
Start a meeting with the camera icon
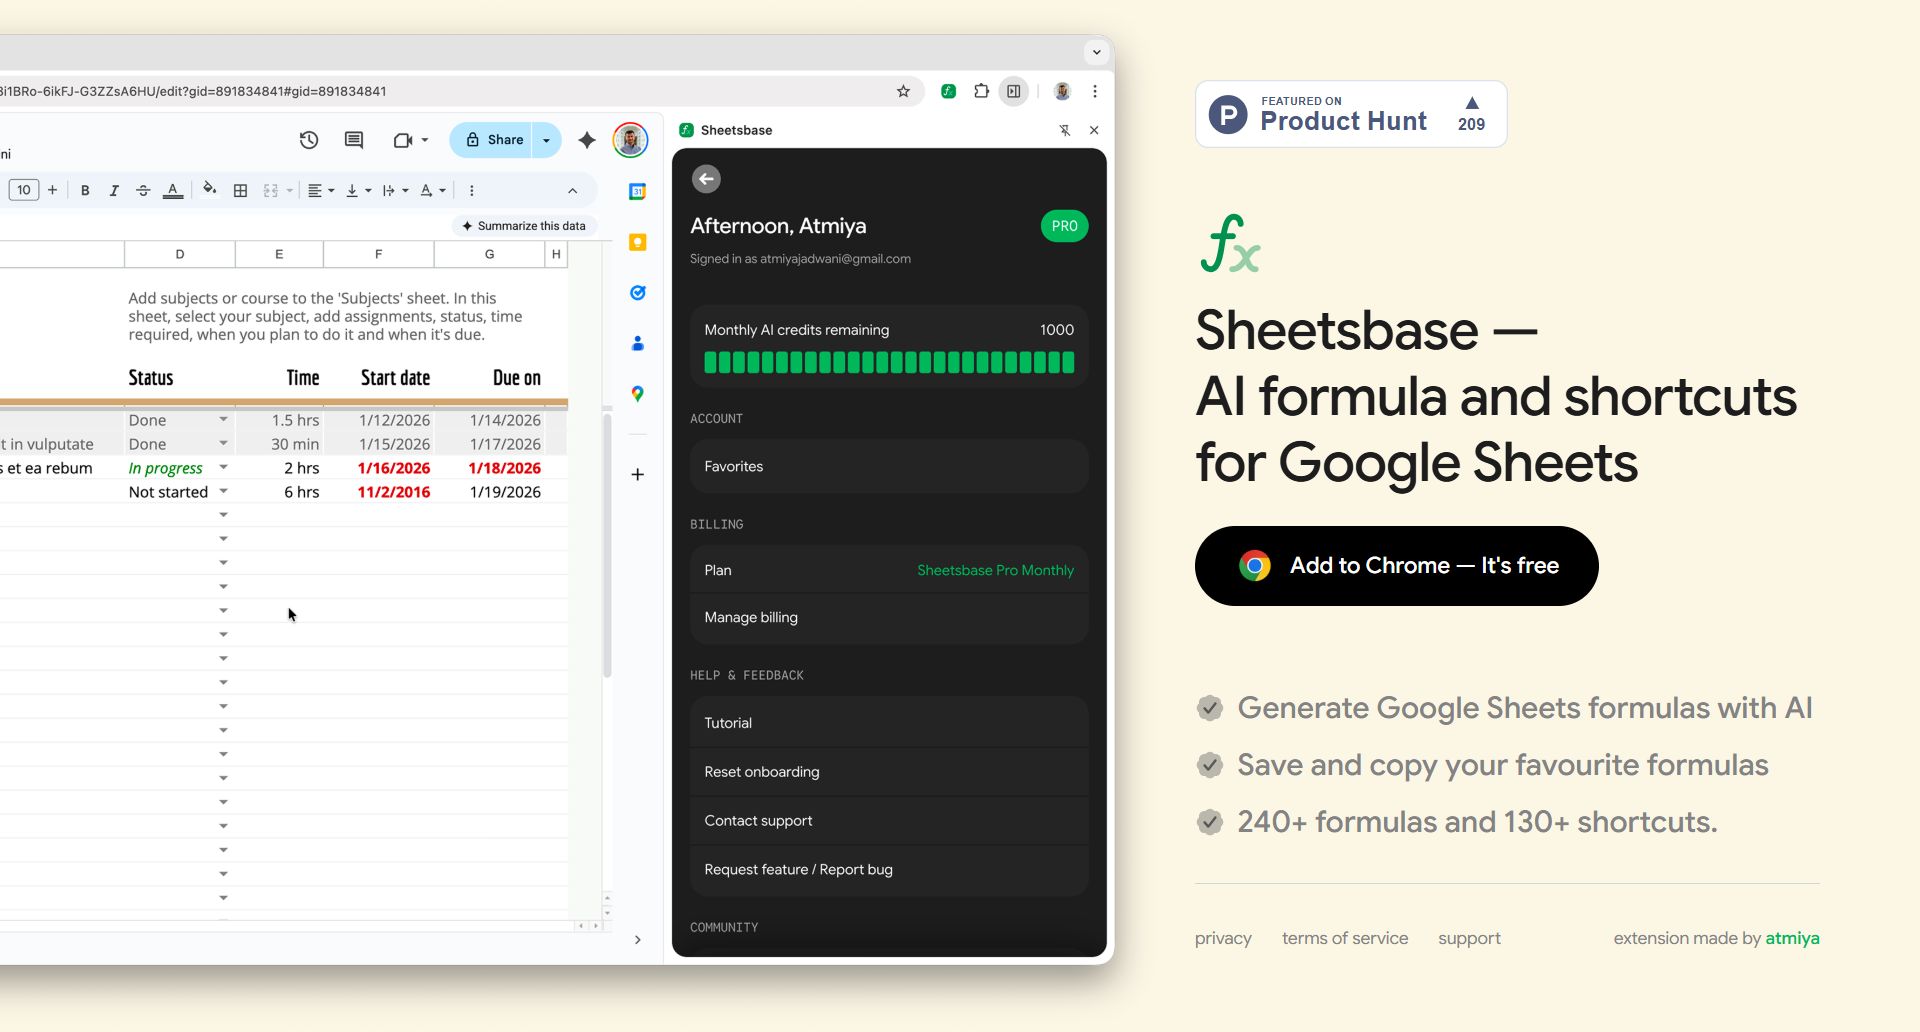[402, 140]
